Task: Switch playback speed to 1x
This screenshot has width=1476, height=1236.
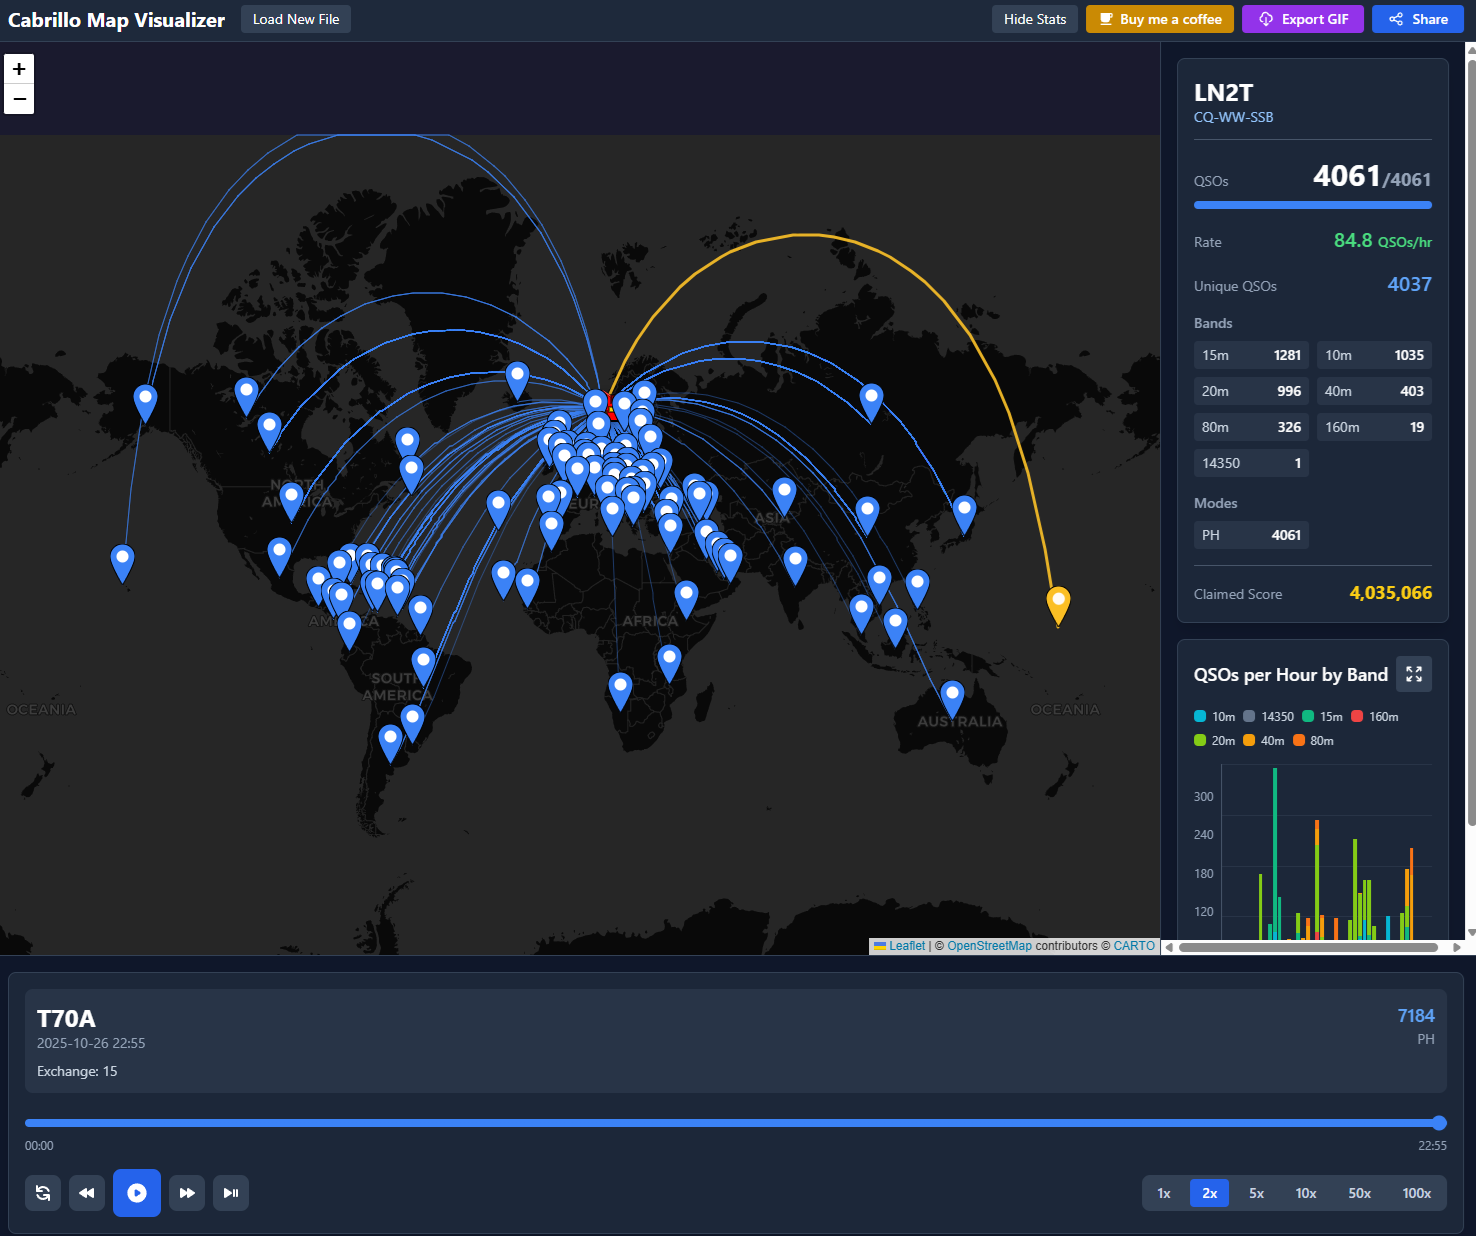Action: pyautogui.click(x=1163, y=1193)
